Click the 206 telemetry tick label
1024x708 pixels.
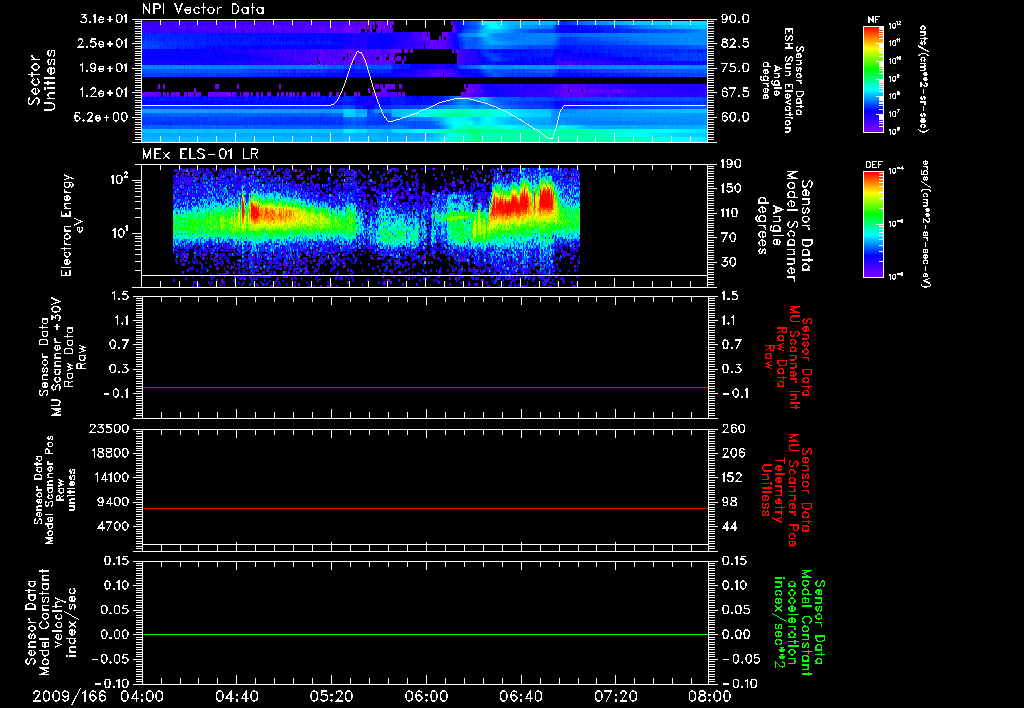732,453
